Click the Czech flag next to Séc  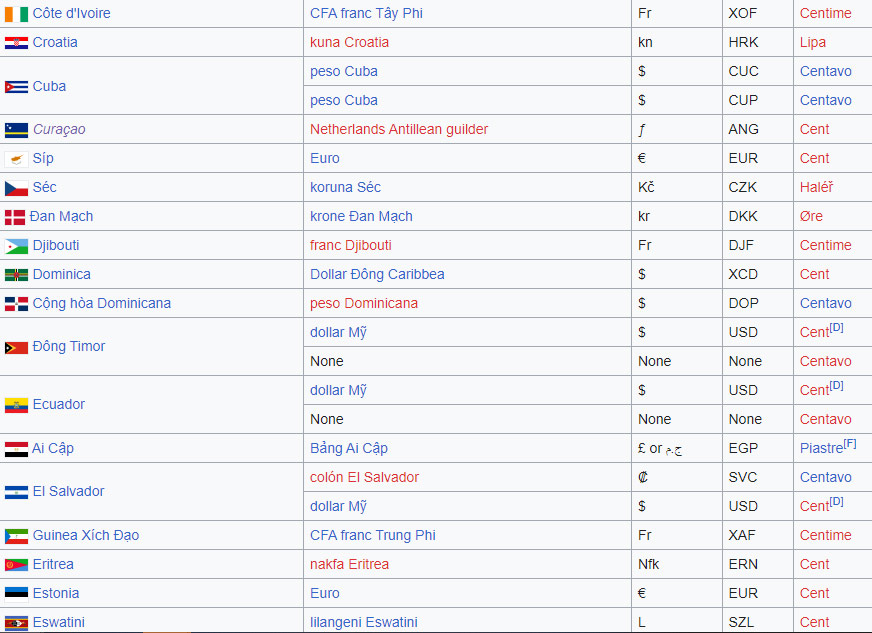16,188
